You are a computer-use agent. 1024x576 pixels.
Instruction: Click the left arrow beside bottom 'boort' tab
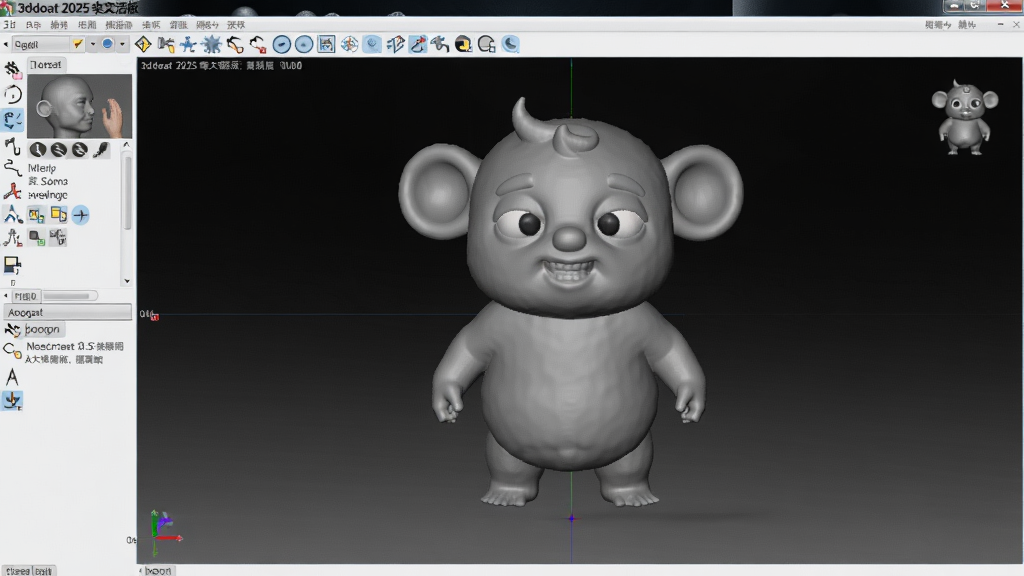140,571
